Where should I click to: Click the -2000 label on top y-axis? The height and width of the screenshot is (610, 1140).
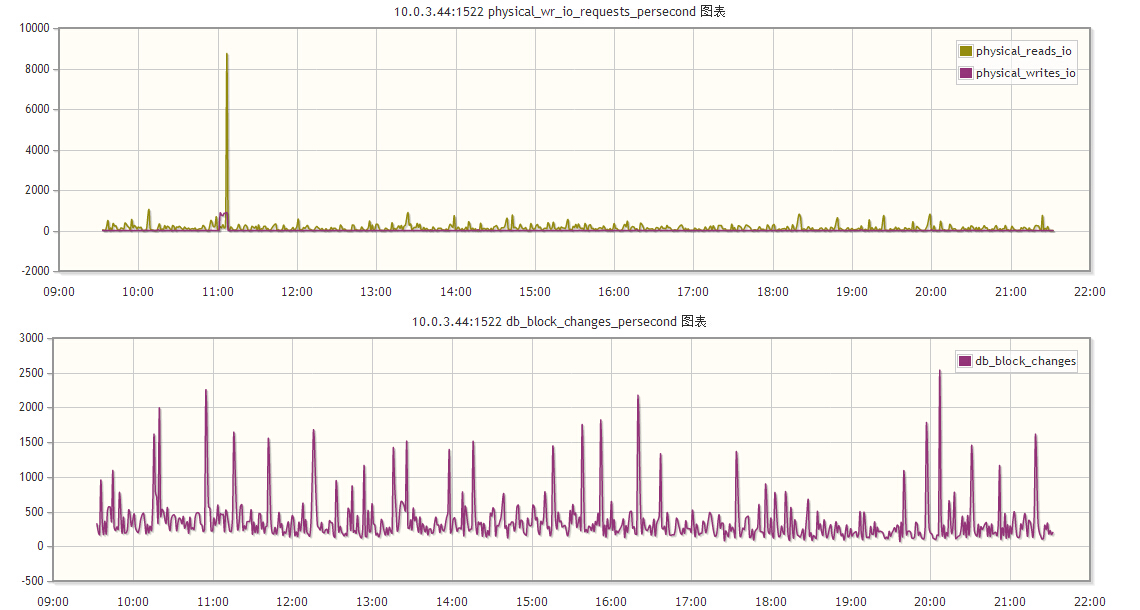35,271
